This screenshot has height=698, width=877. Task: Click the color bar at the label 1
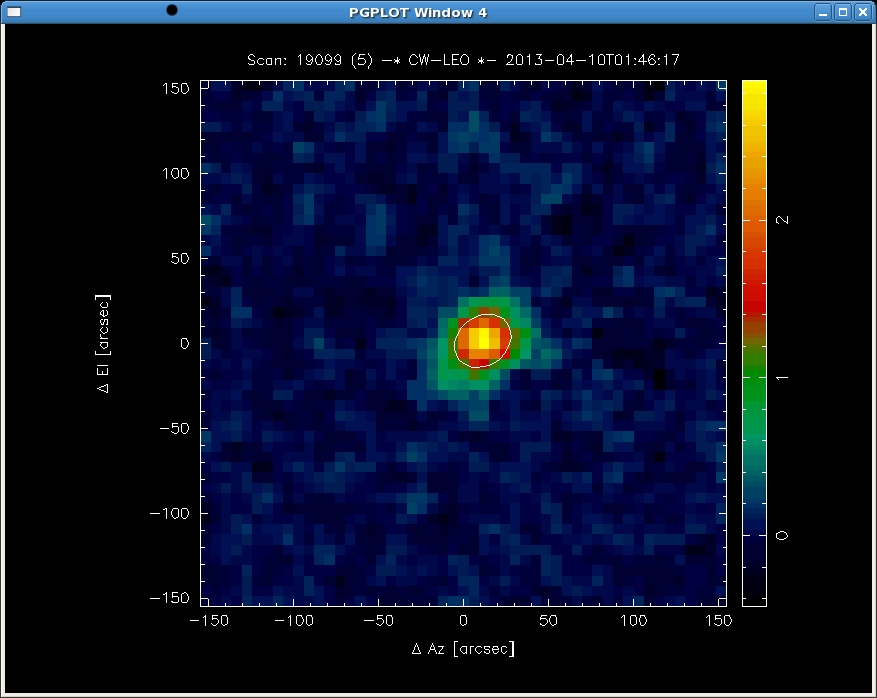[754, 378]
